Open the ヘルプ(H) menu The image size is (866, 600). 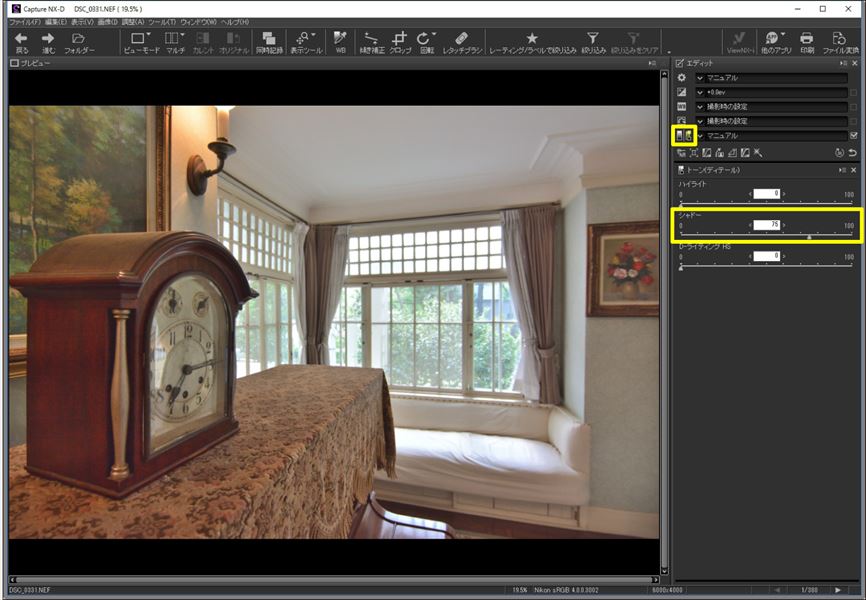235,22
